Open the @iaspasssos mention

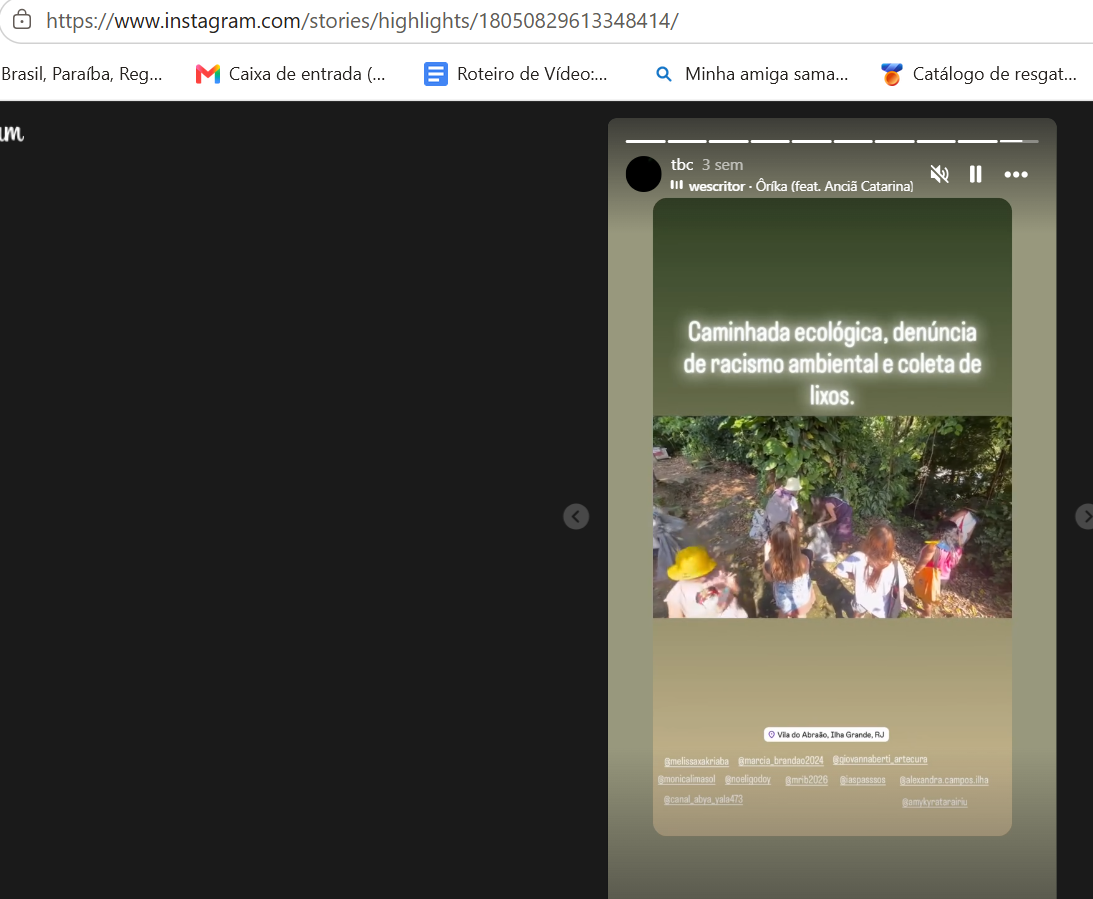point(862,780)
